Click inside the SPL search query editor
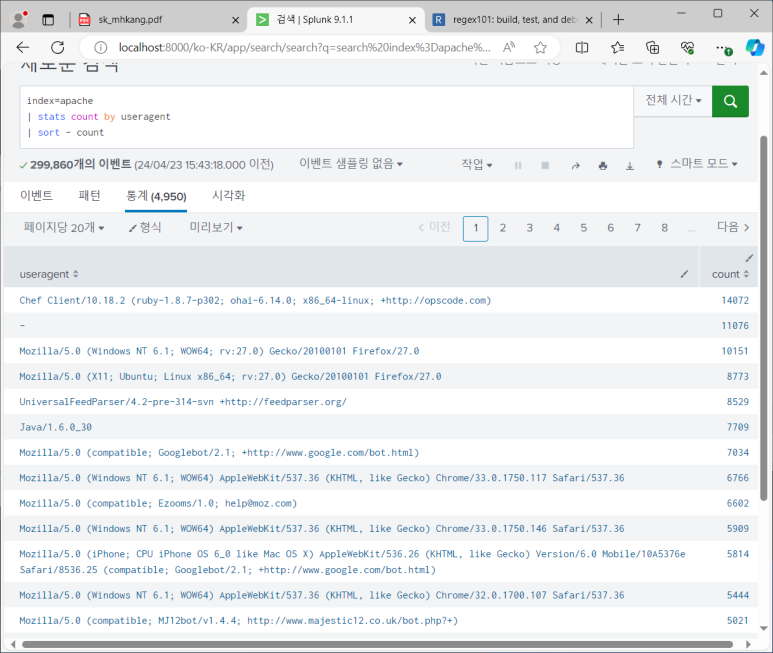 tap(326, 117)
